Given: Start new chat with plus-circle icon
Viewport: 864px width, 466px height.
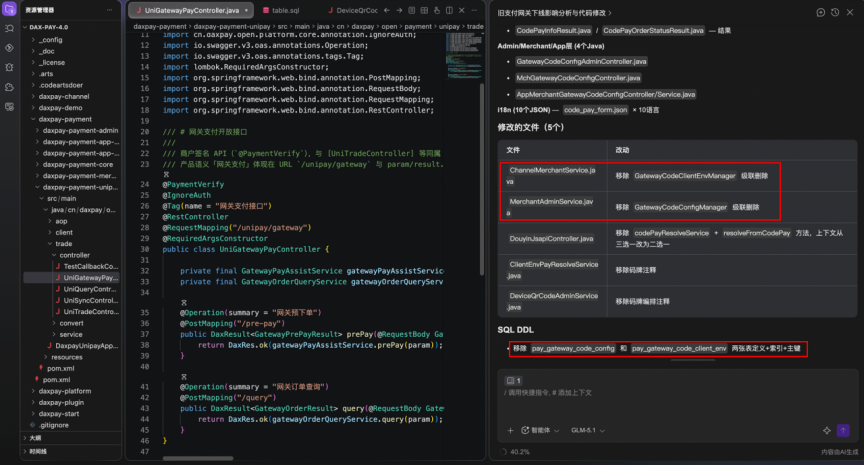Looking at the screenshot, I should pos(820,12).
